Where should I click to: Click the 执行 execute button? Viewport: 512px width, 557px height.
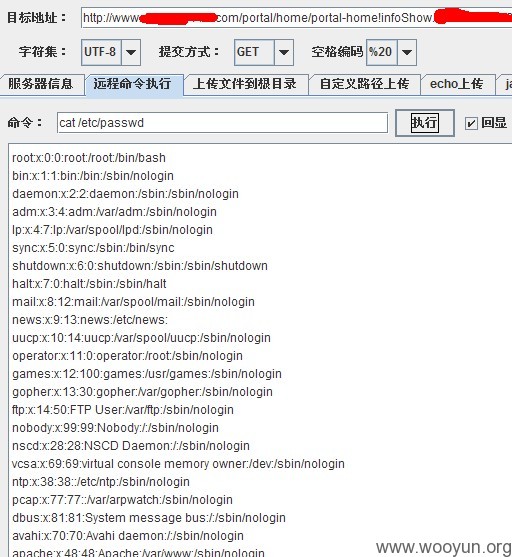(425, 123)
